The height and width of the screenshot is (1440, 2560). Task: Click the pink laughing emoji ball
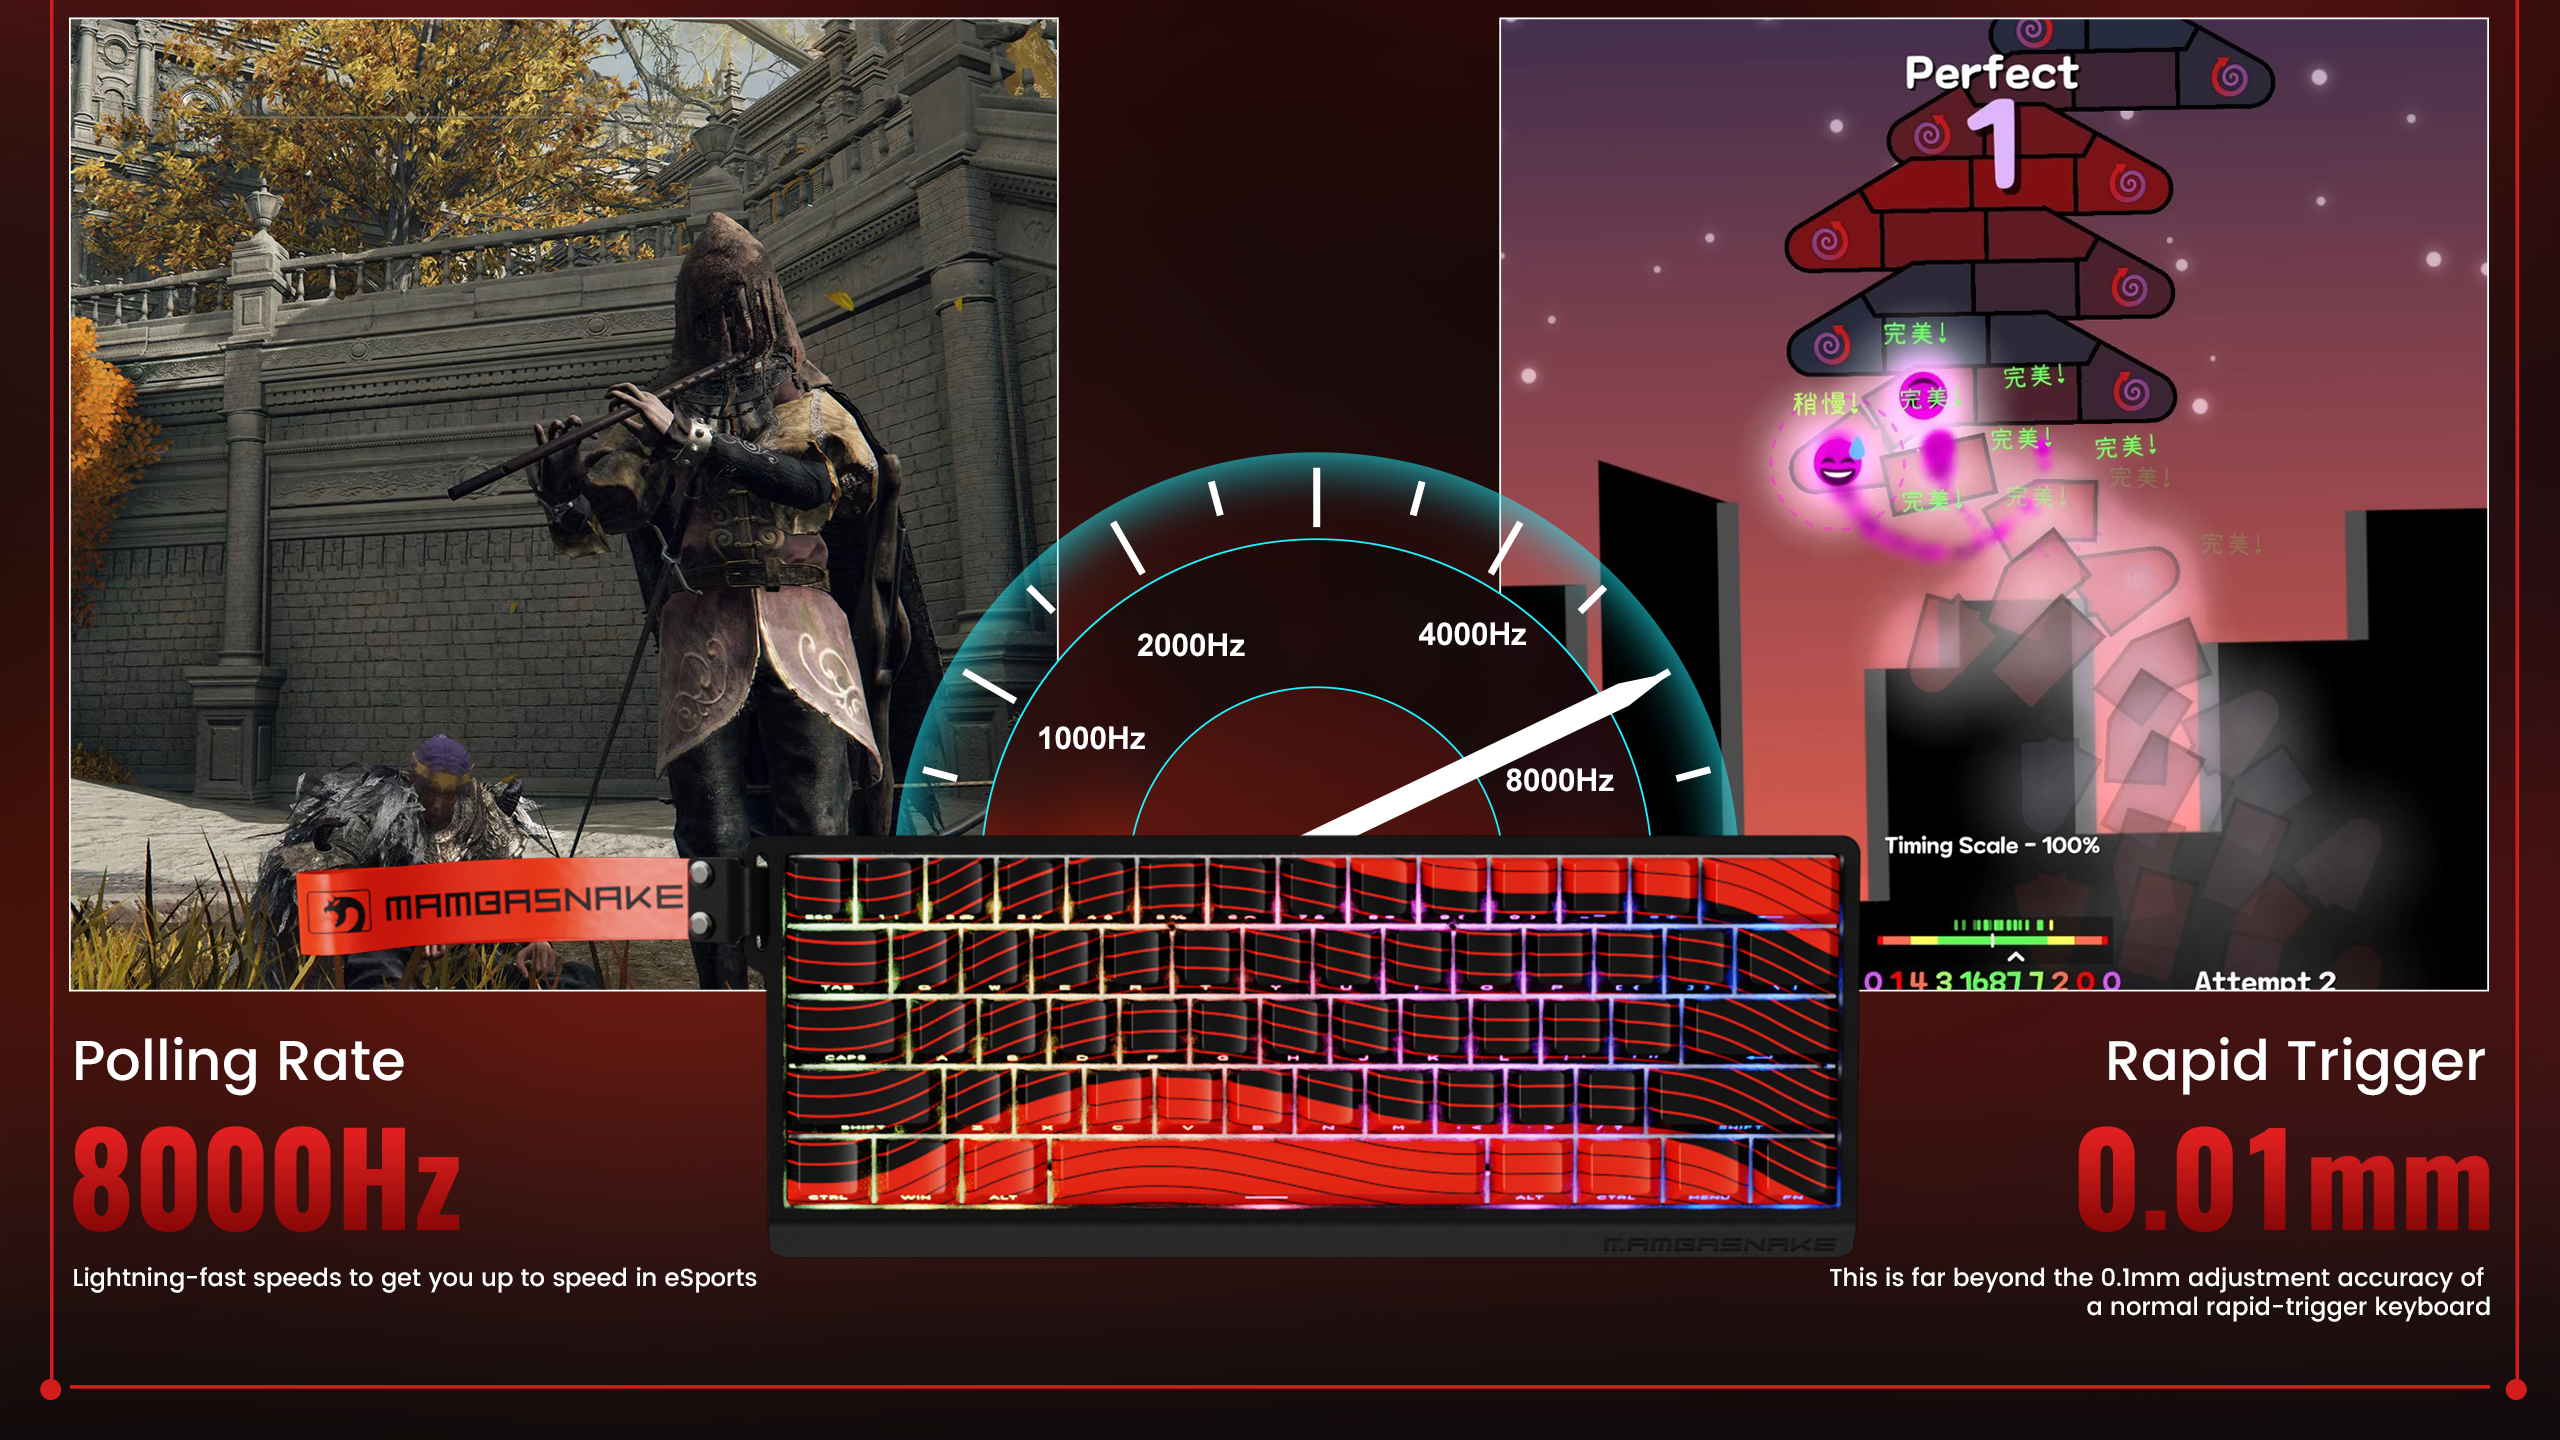pyautogui.click(x=1837, y=463)
